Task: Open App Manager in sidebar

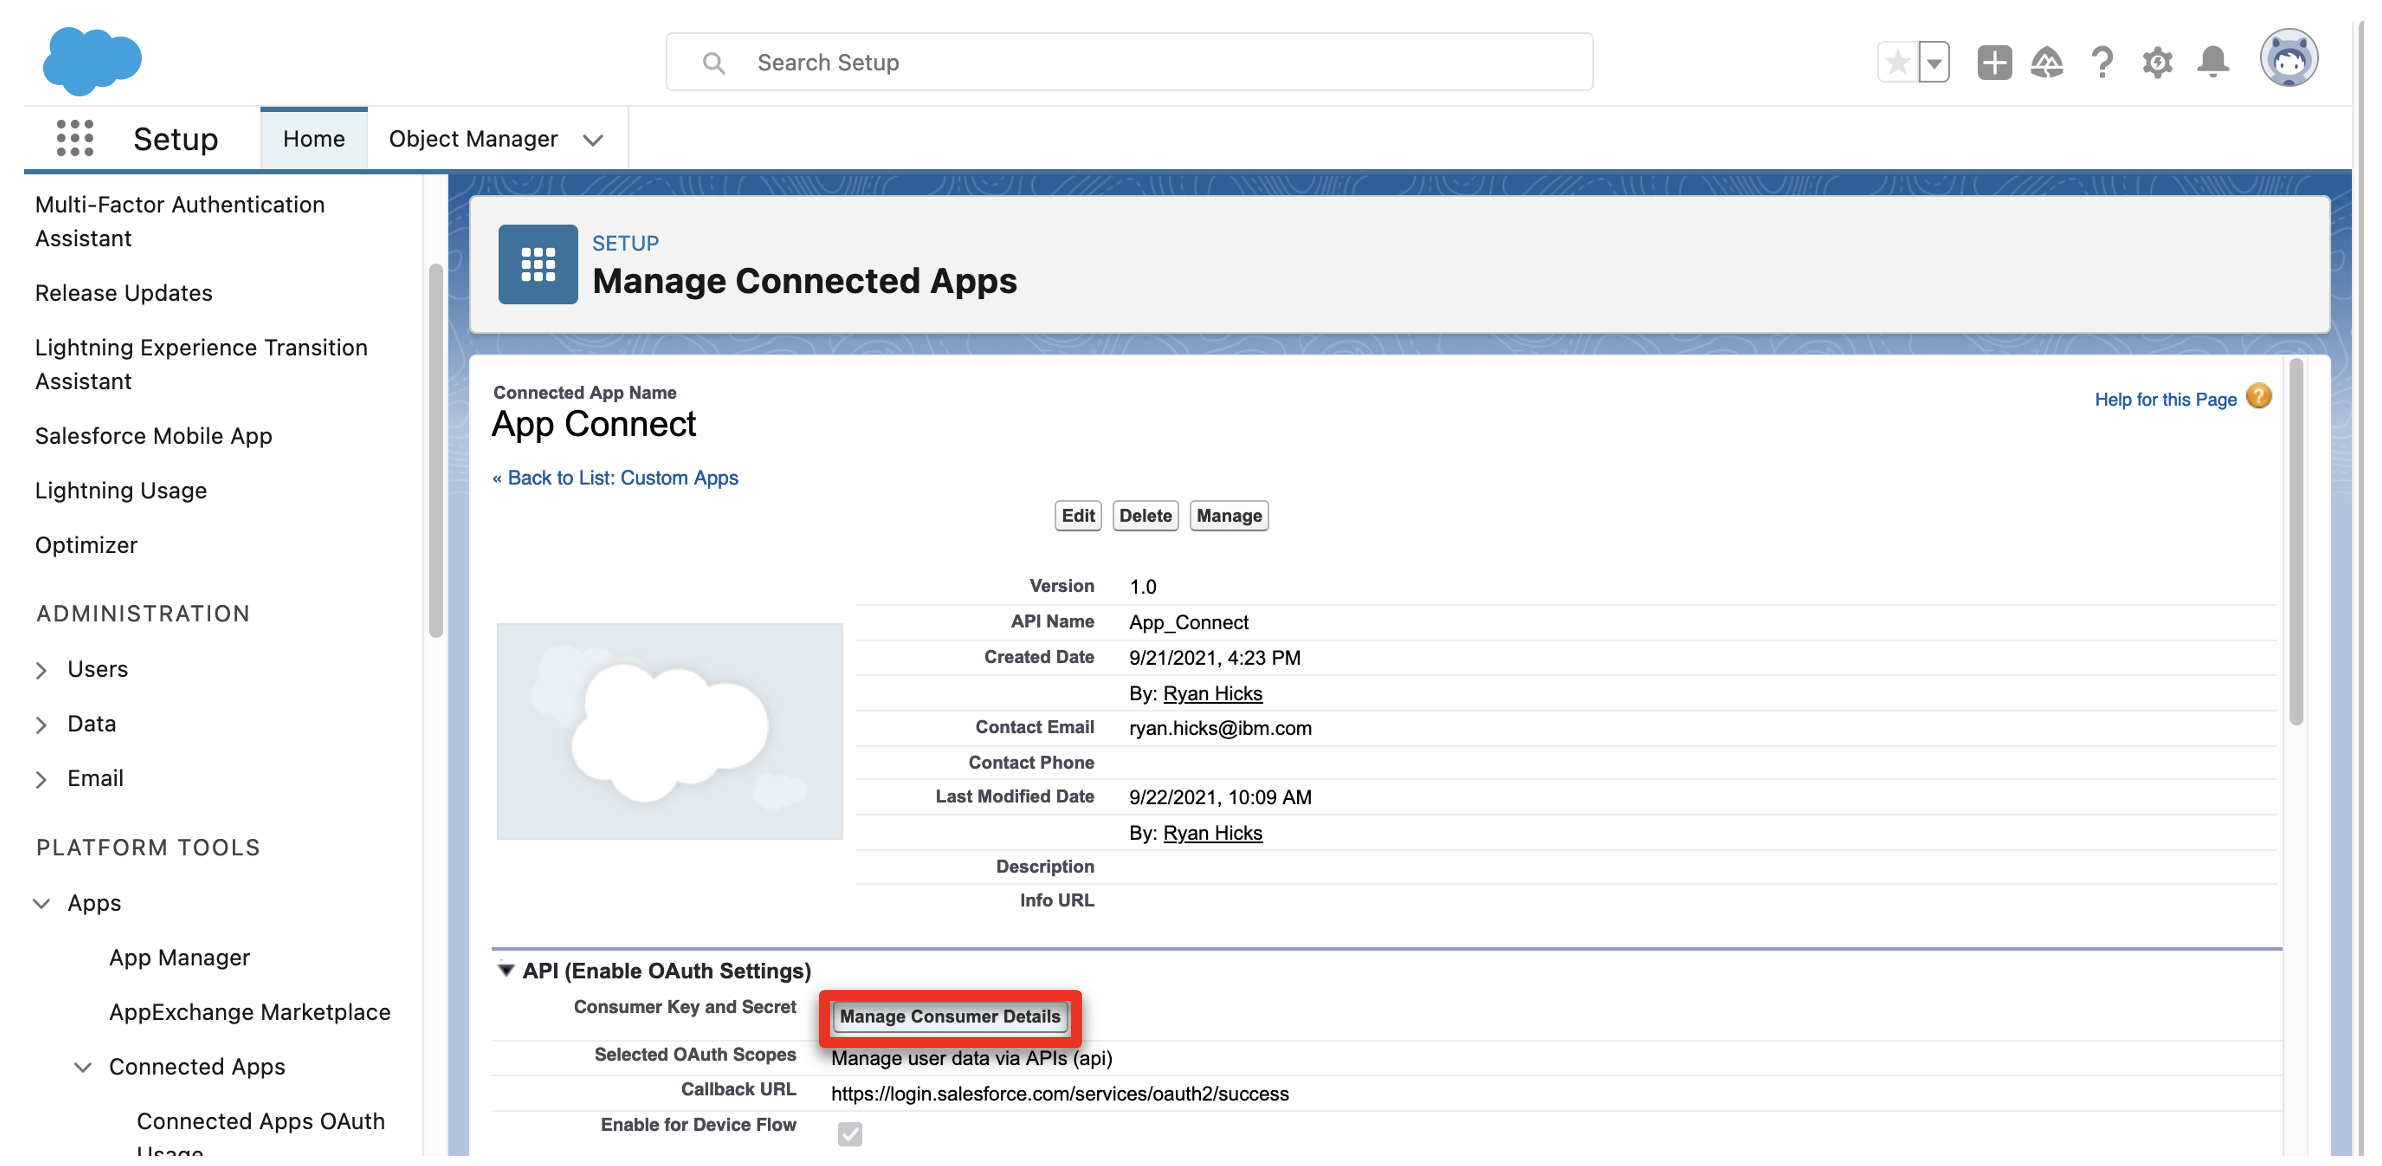Action: tap(180, 957)
